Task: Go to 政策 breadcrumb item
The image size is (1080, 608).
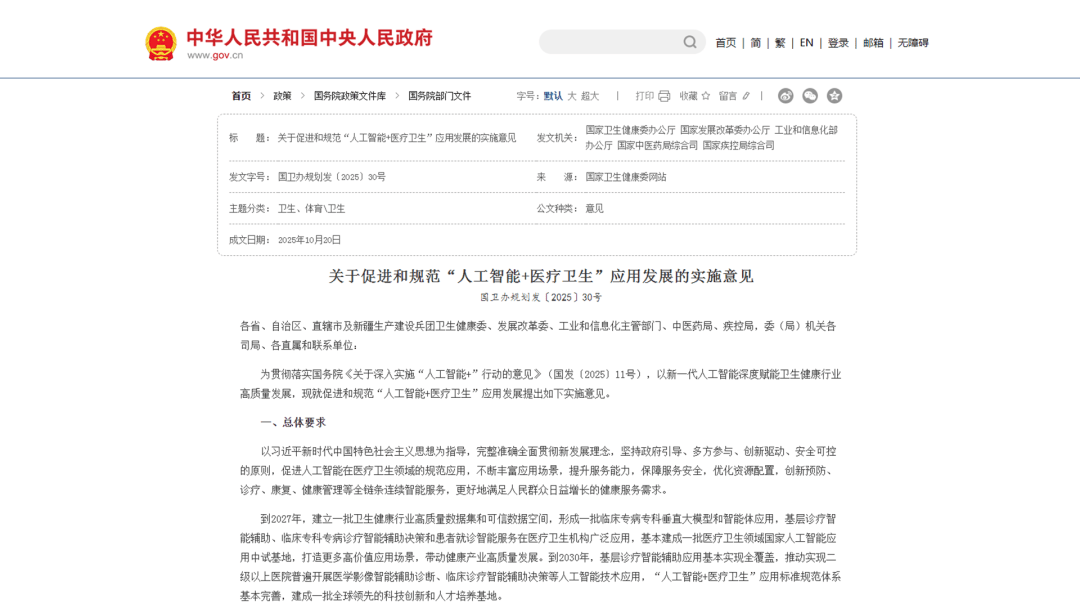Action: pos(282,96)
